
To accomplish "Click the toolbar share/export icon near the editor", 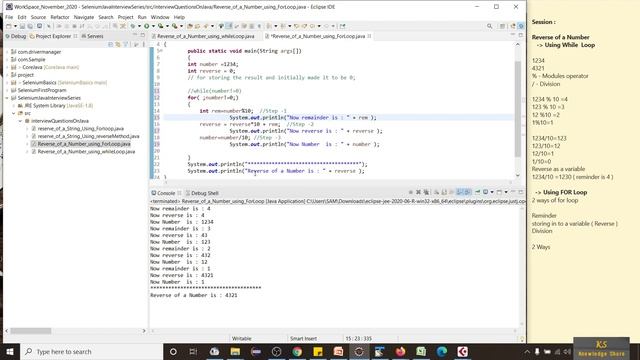I will tap(342, 26).
